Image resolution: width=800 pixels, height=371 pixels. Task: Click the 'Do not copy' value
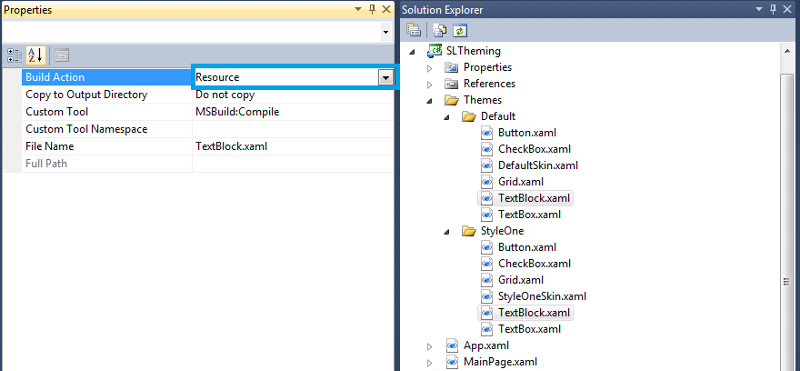pyautogui.click(x=225, y=94)
